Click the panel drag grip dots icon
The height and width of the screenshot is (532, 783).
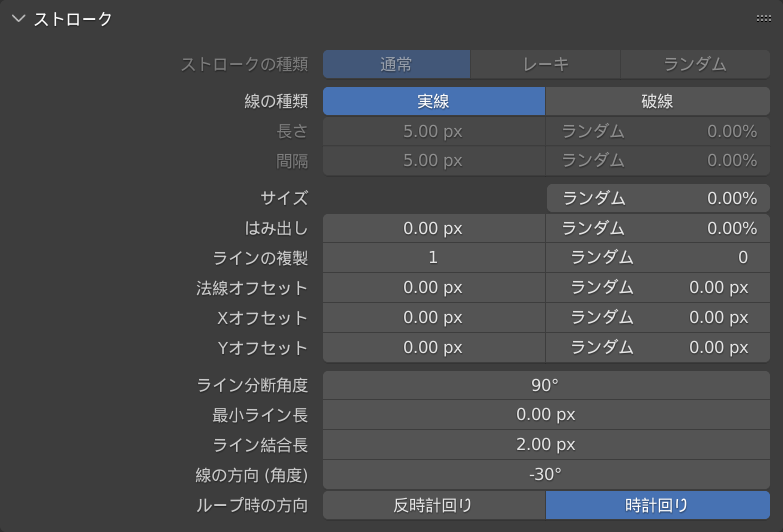(763, 19)
